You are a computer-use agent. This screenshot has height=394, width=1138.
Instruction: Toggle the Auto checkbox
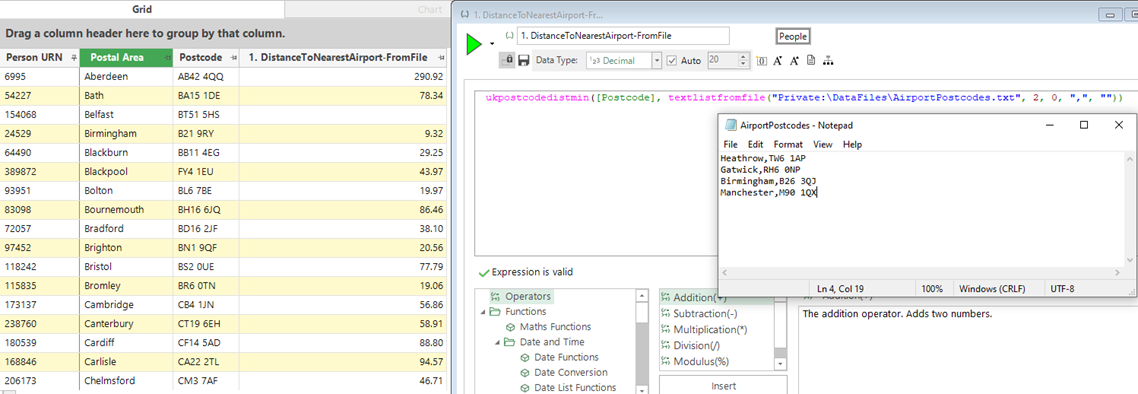(671, 61)
